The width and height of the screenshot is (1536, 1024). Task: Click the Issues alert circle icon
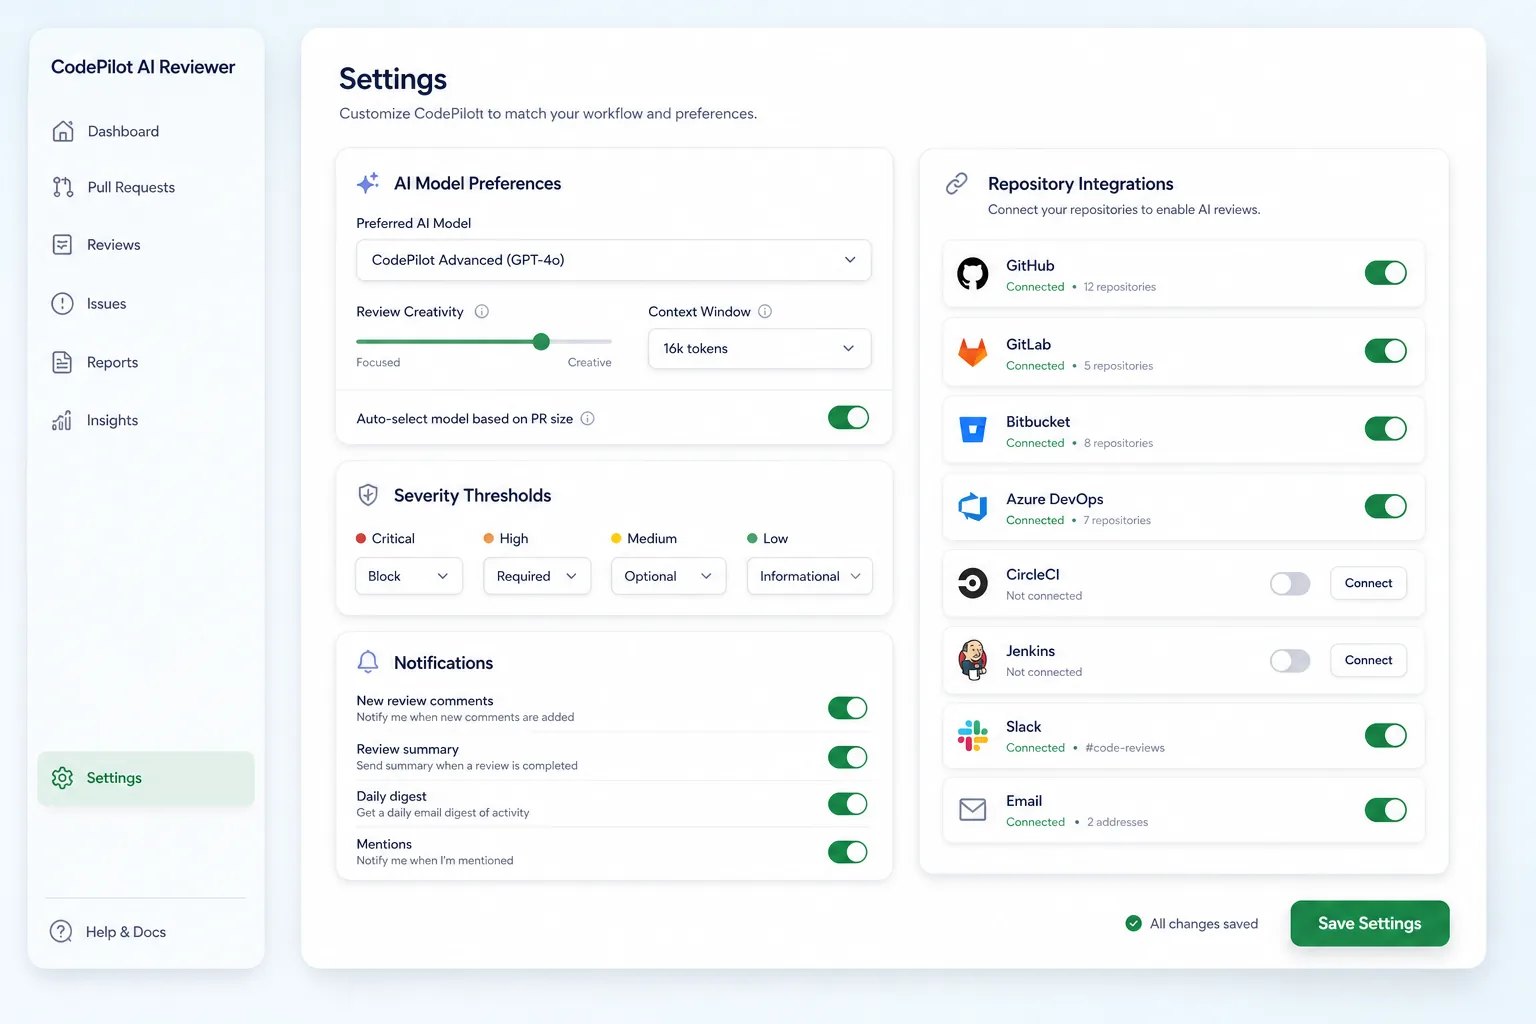click(62, 303)
